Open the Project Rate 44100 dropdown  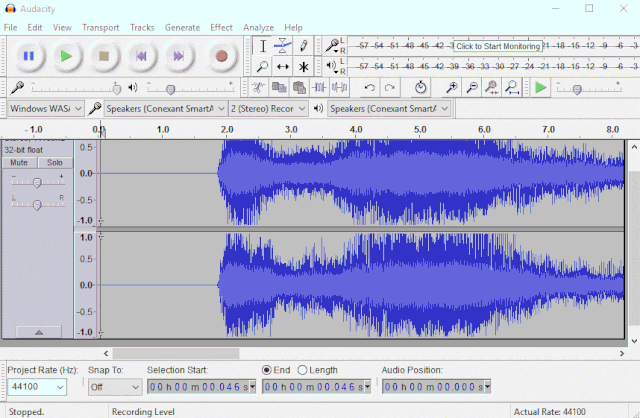37,387
